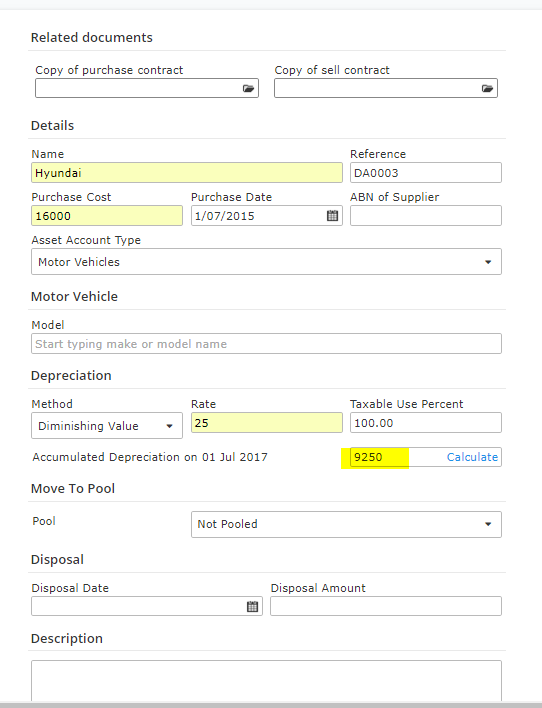
Task: Edit the depreciation Rate field
Action: point(267,423)
